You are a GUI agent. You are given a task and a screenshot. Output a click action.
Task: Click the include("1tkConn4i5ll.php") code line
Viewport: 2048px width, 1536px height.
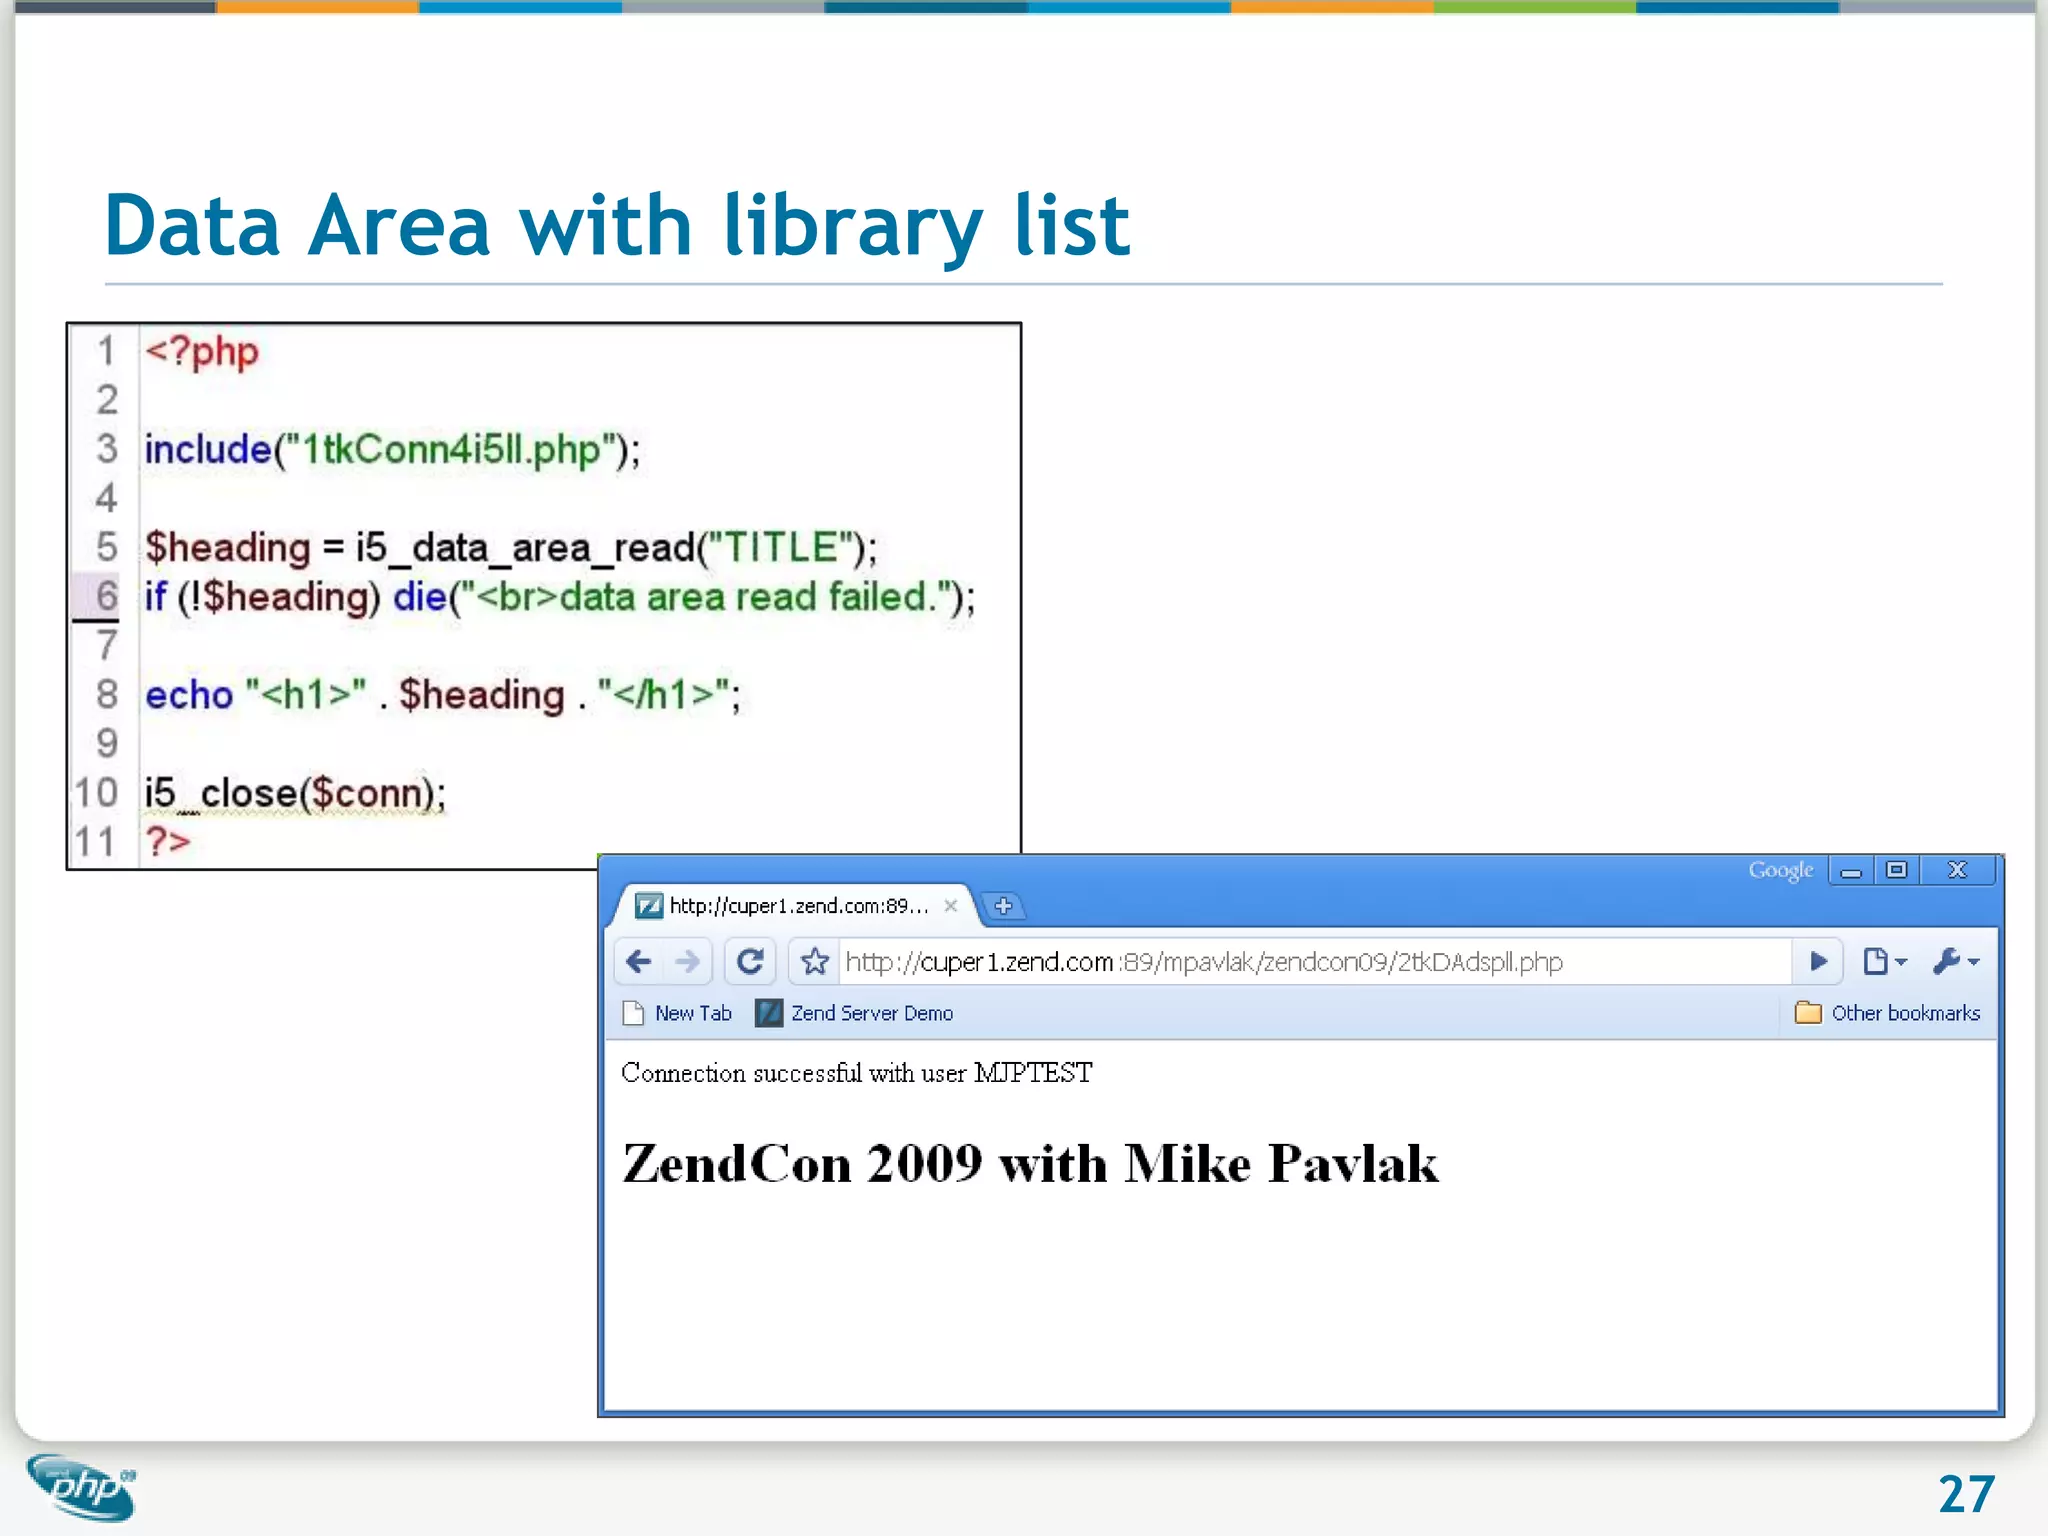tap(392, 449)
